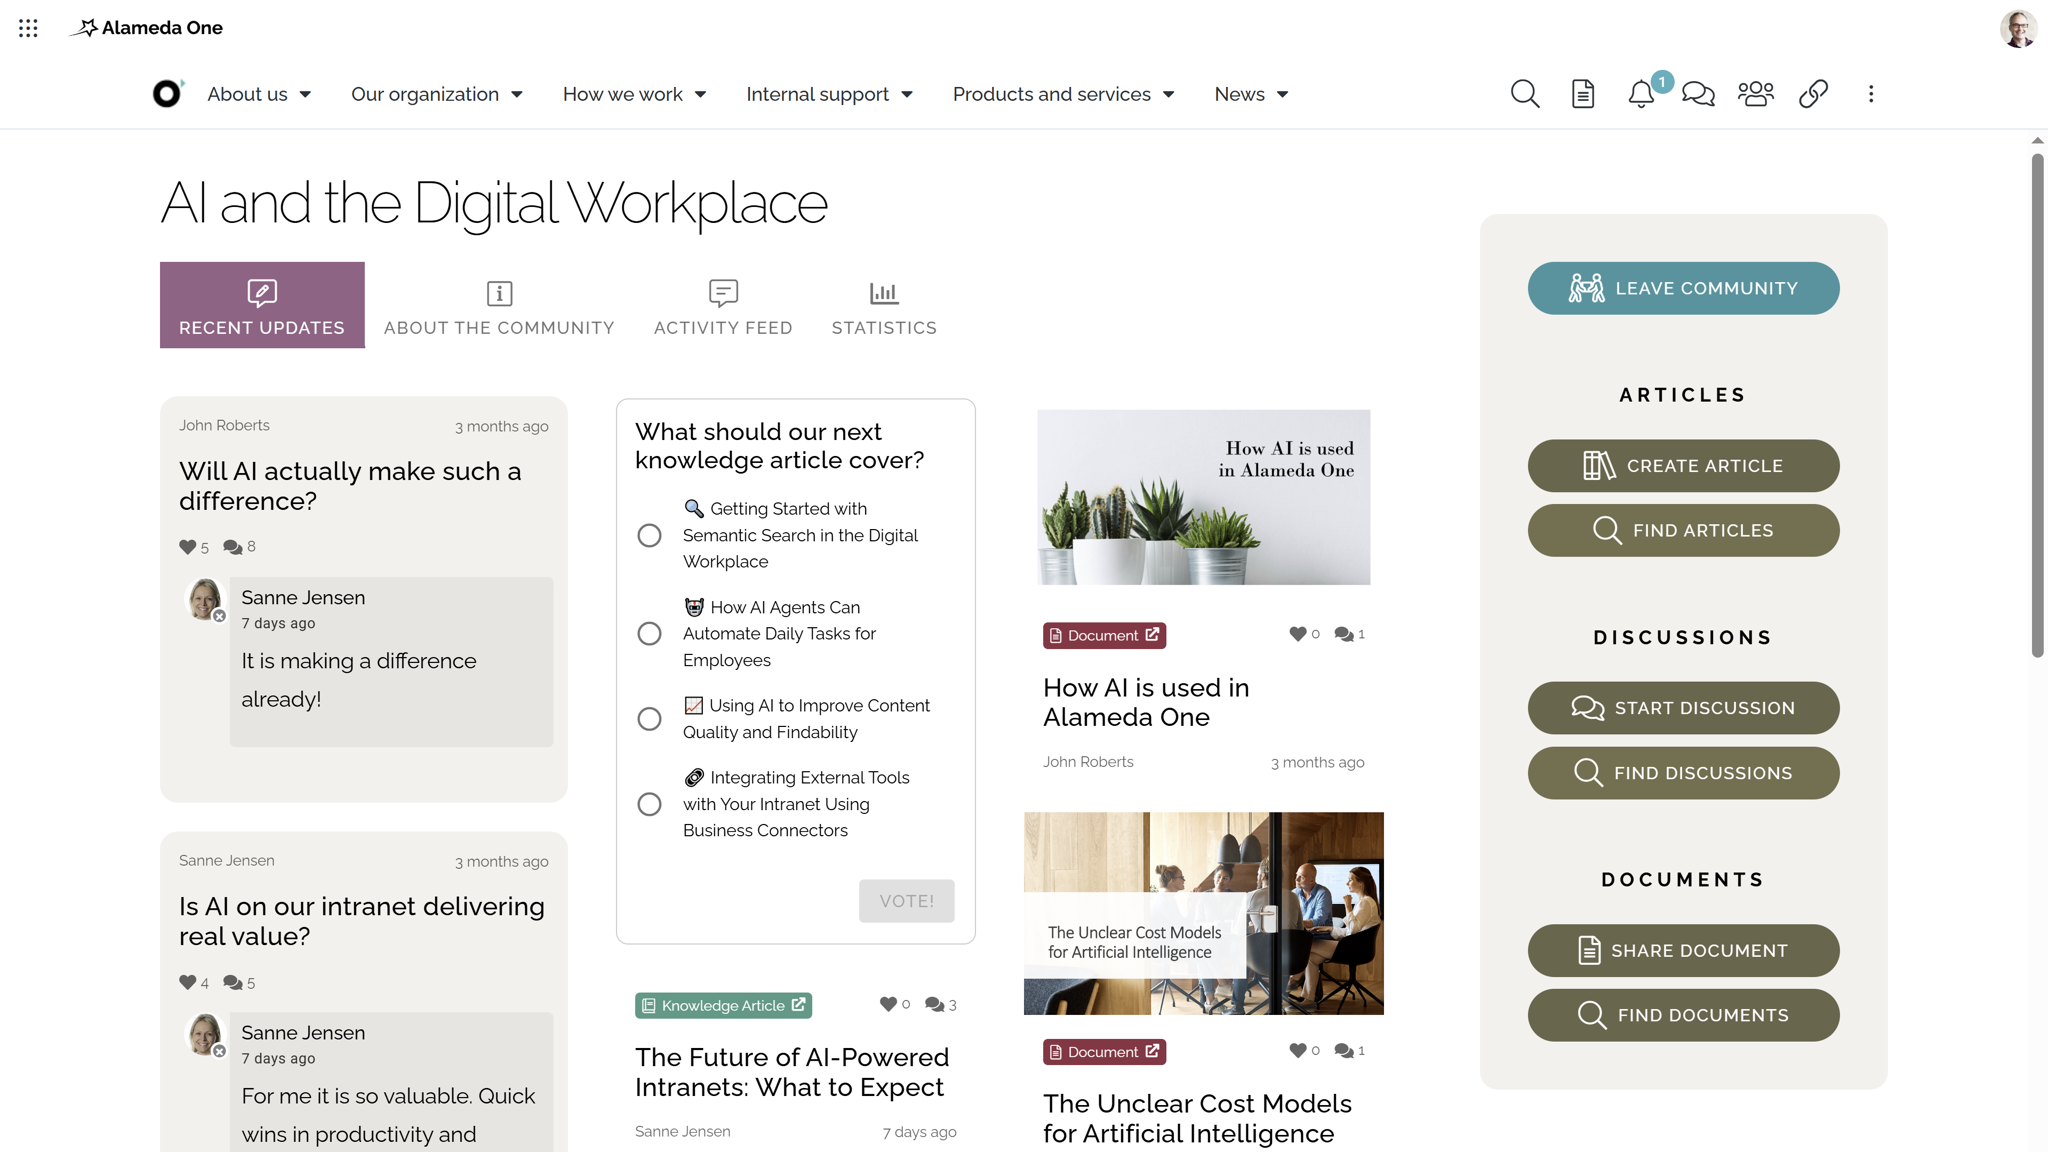The width and height of the screenshot is (2048, 1152).
Task: Expand the News menu
Action: pyautogui.click(x=1251, y=94)
